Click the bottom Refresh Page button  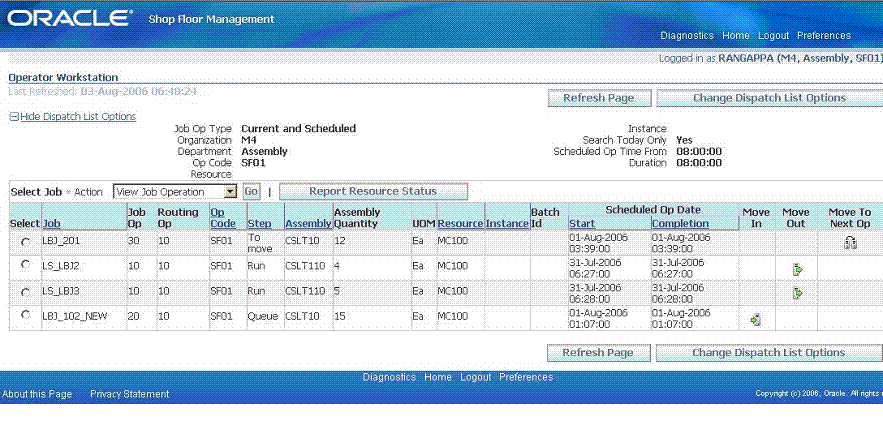599,353
